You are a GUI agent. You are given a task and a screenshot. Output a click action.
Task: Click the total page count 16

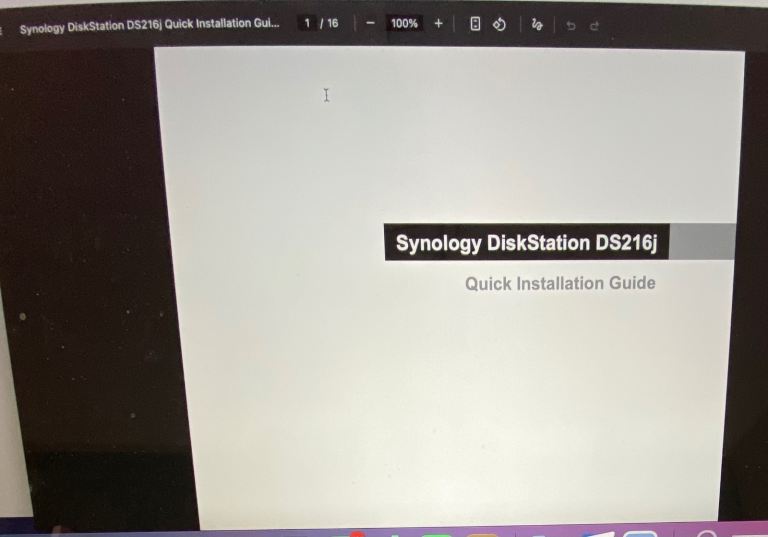(333, 23)
